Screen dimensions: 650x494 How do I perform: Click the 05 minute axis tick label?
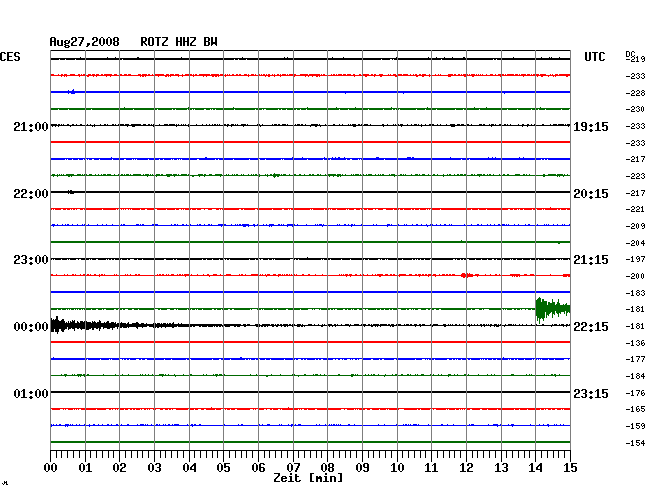[223, 468]
